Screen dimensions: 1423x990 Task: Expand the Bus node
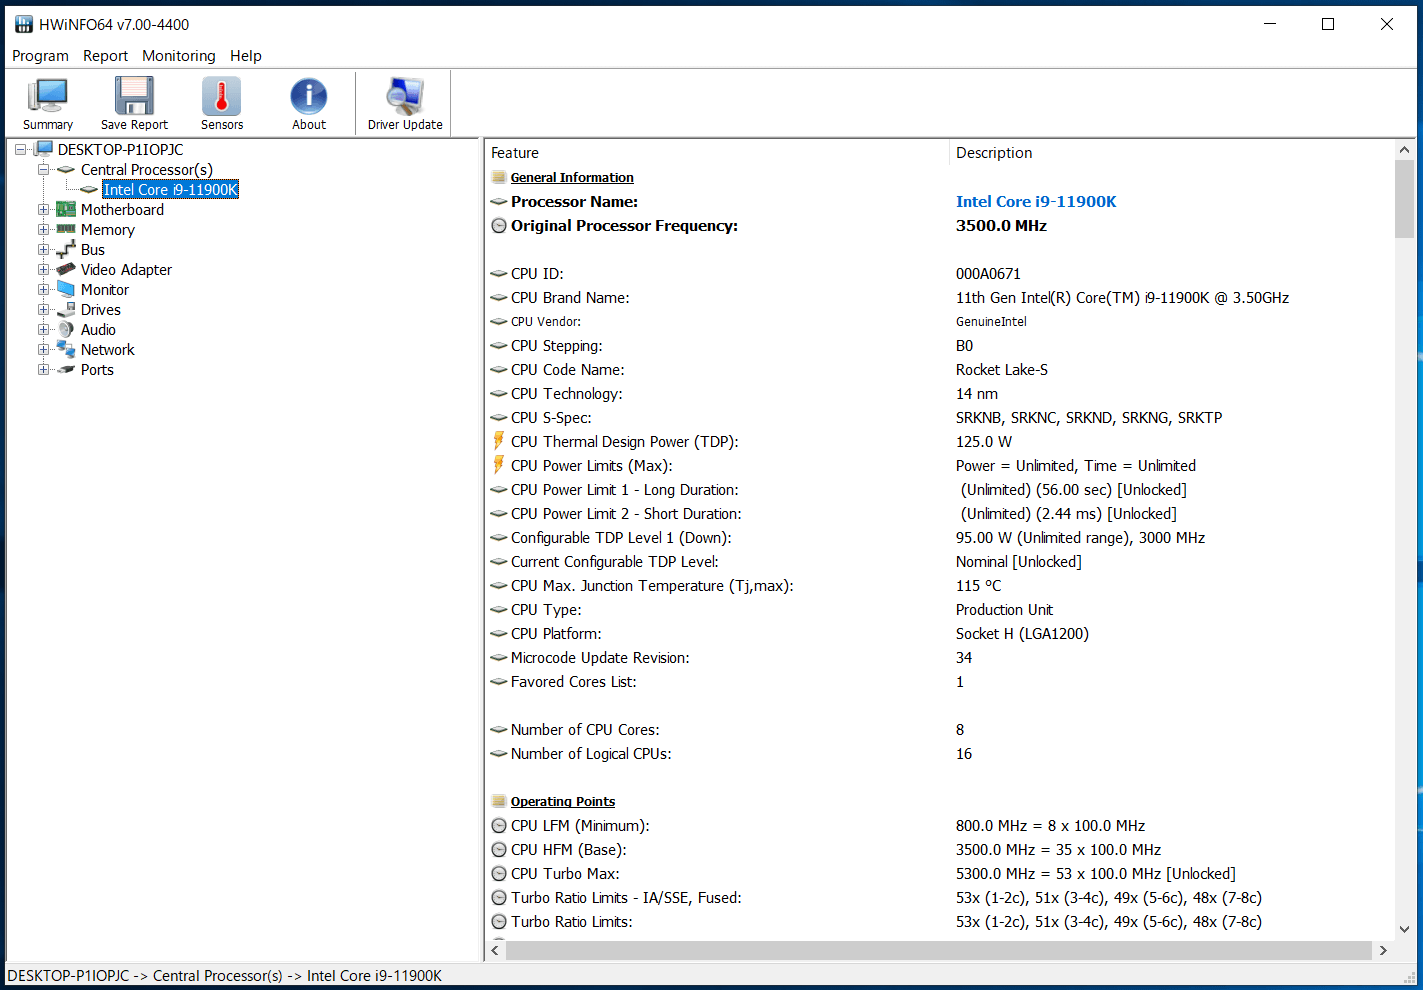(43, 249)
